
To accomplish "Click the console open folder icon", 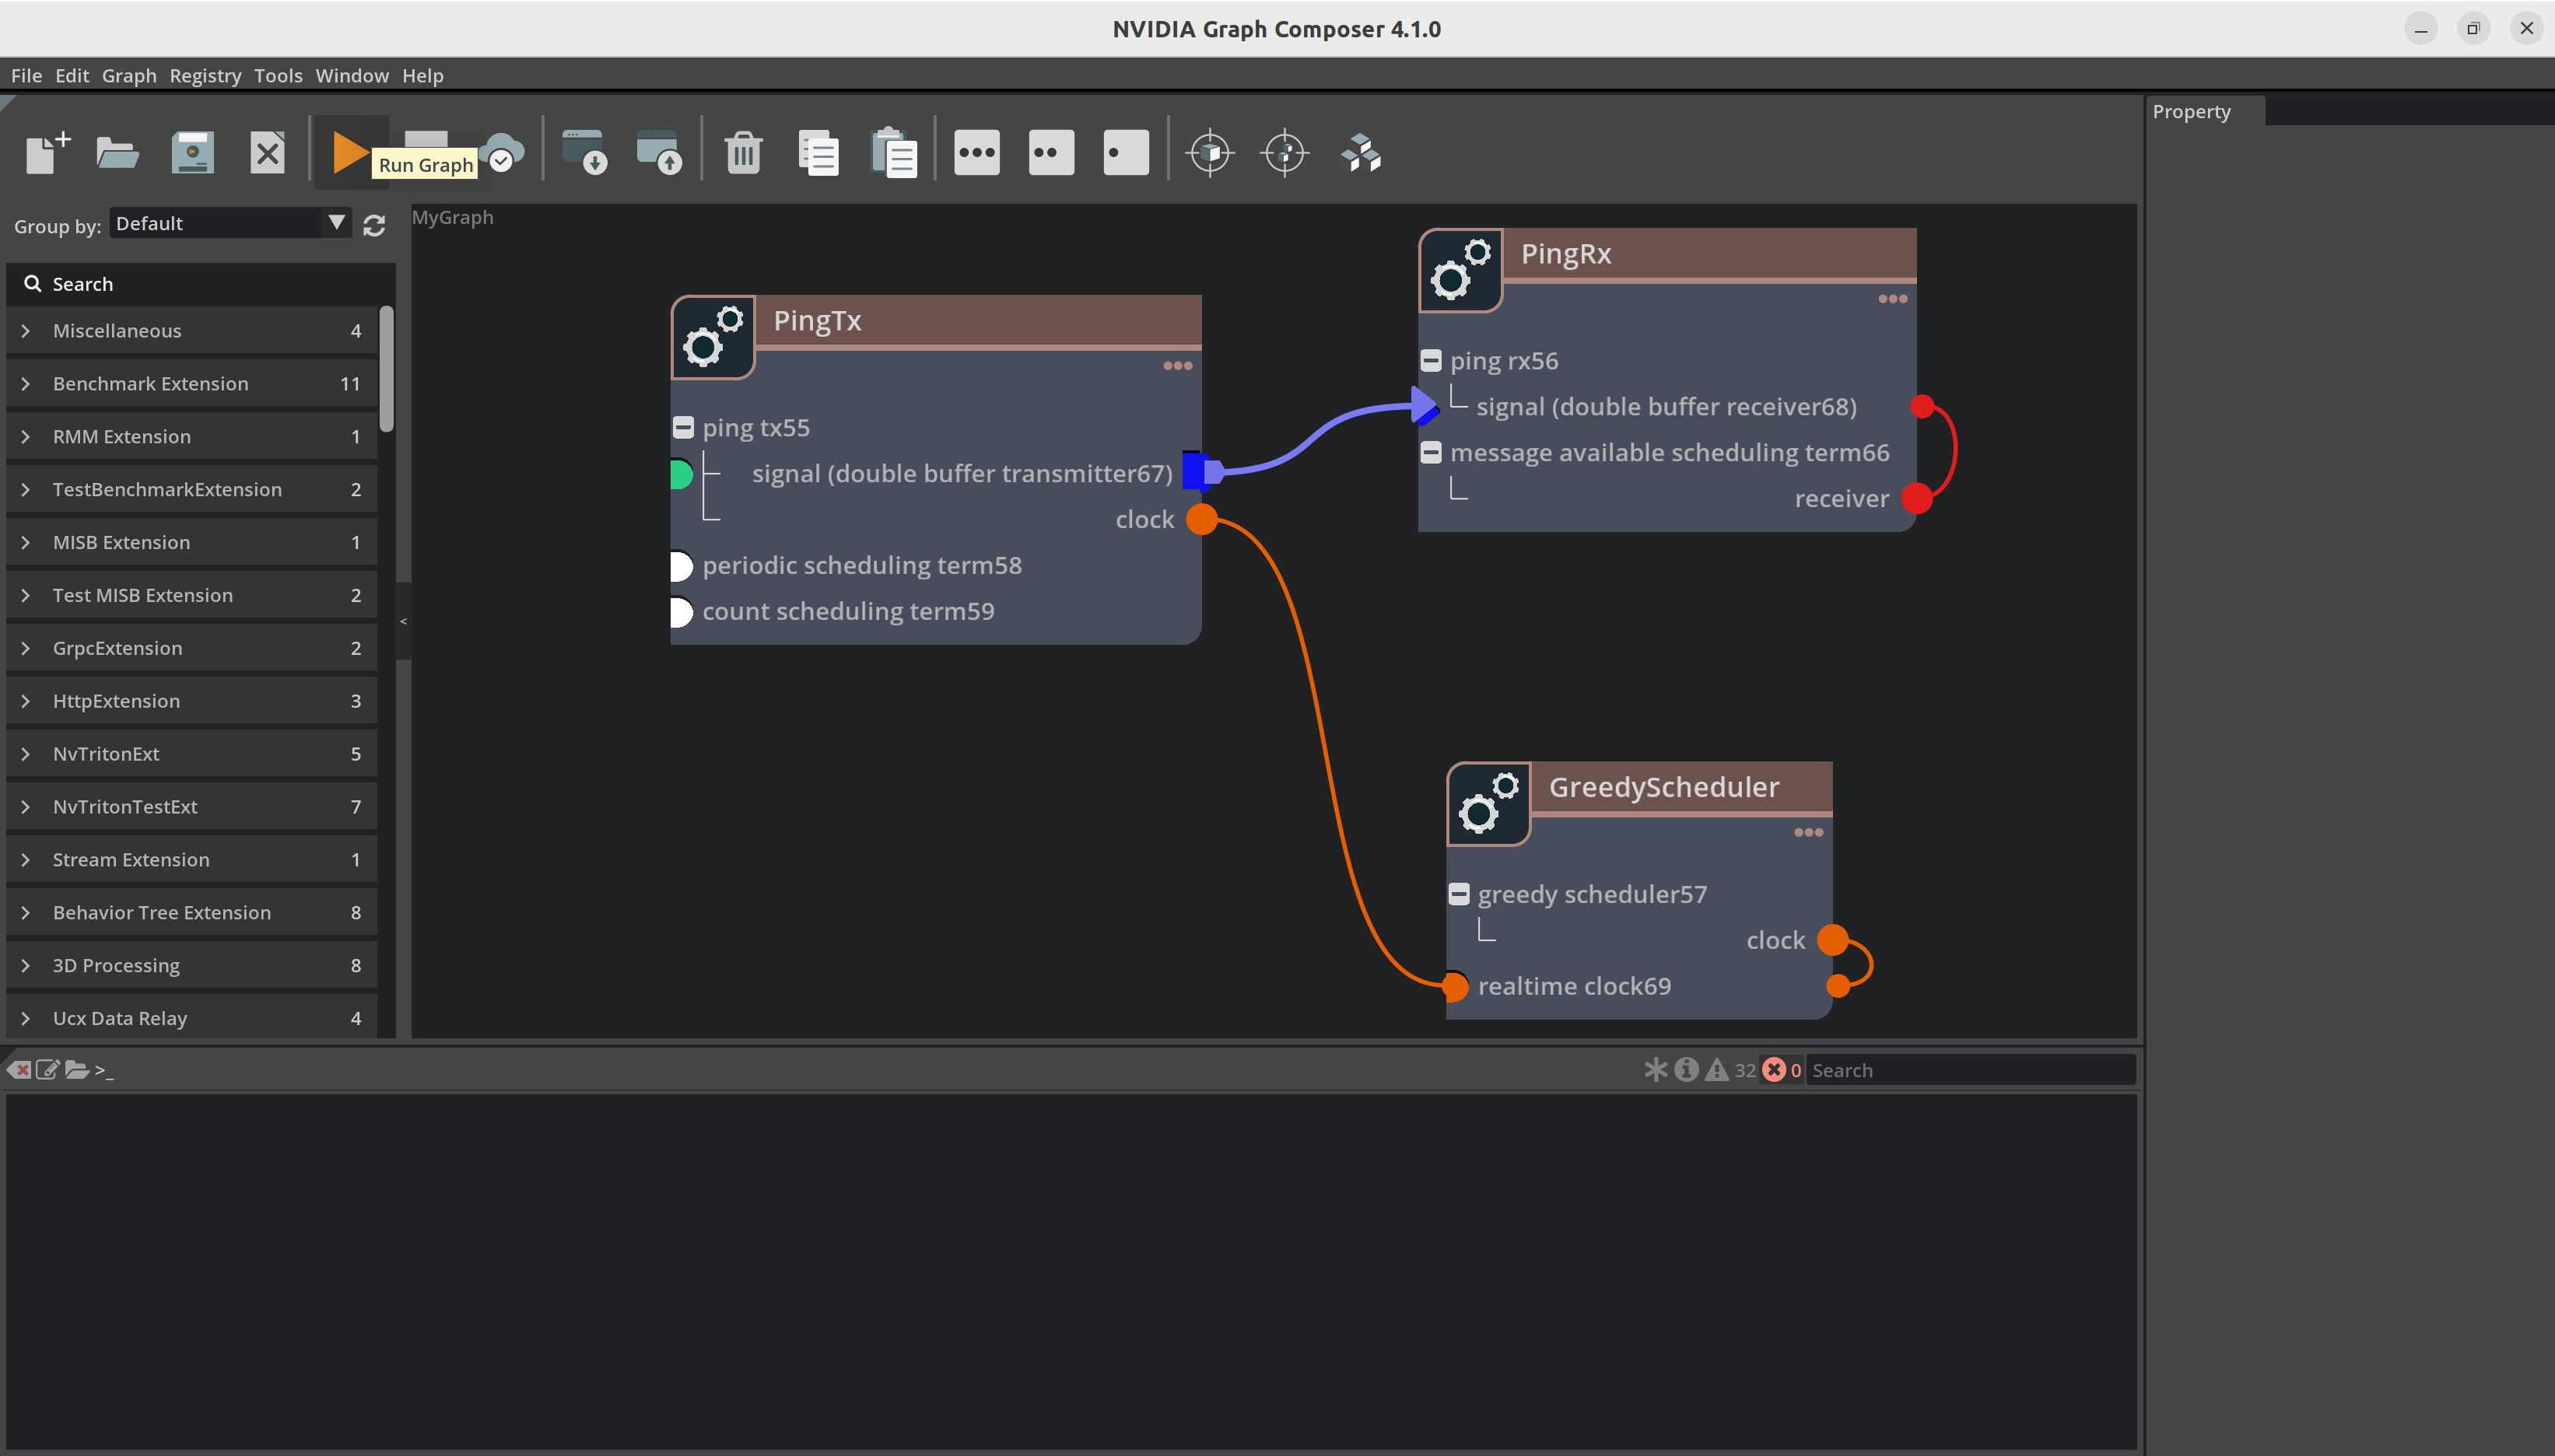I will [77, 1070].
